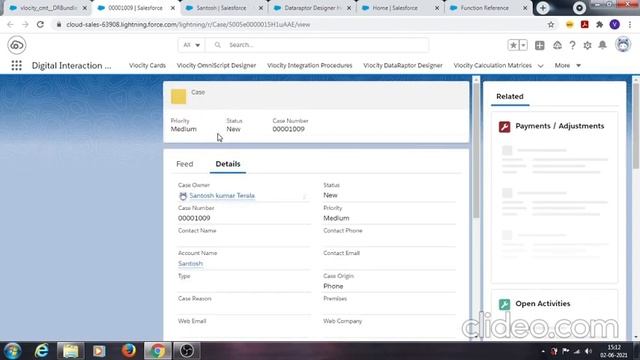Open Vlocity Cards nav tab
The image size is (640, 360).
click(147, 65)
